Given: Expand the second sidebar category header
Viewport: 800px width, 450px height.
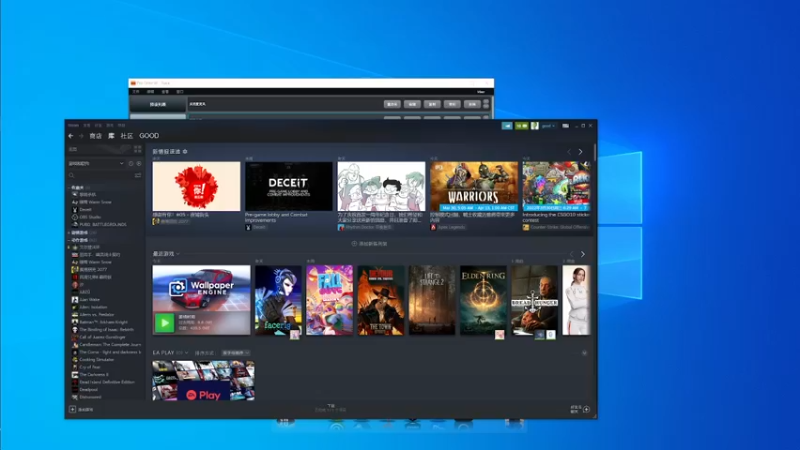Looking at the screenshot, I should pos(69,233).
